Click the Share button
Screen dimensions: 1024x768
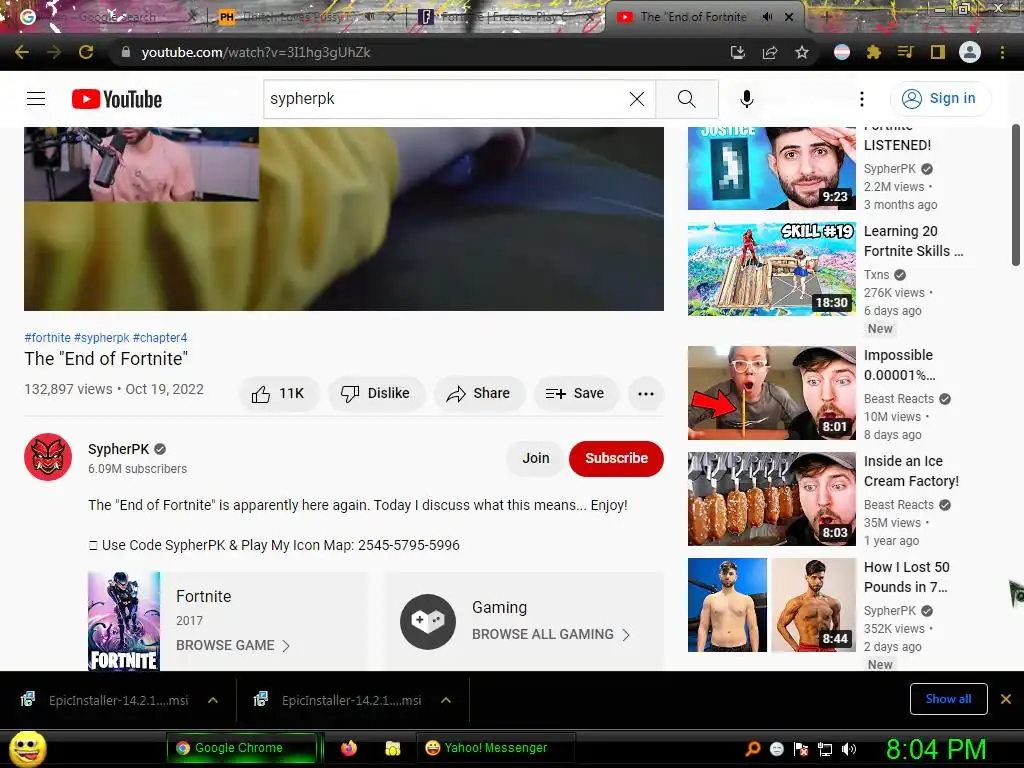(479, 393)
